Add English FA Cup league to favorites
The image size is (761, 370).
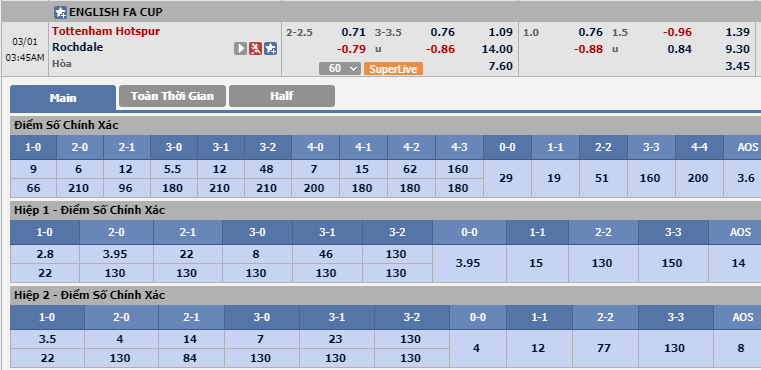click(x=60, y=12)
